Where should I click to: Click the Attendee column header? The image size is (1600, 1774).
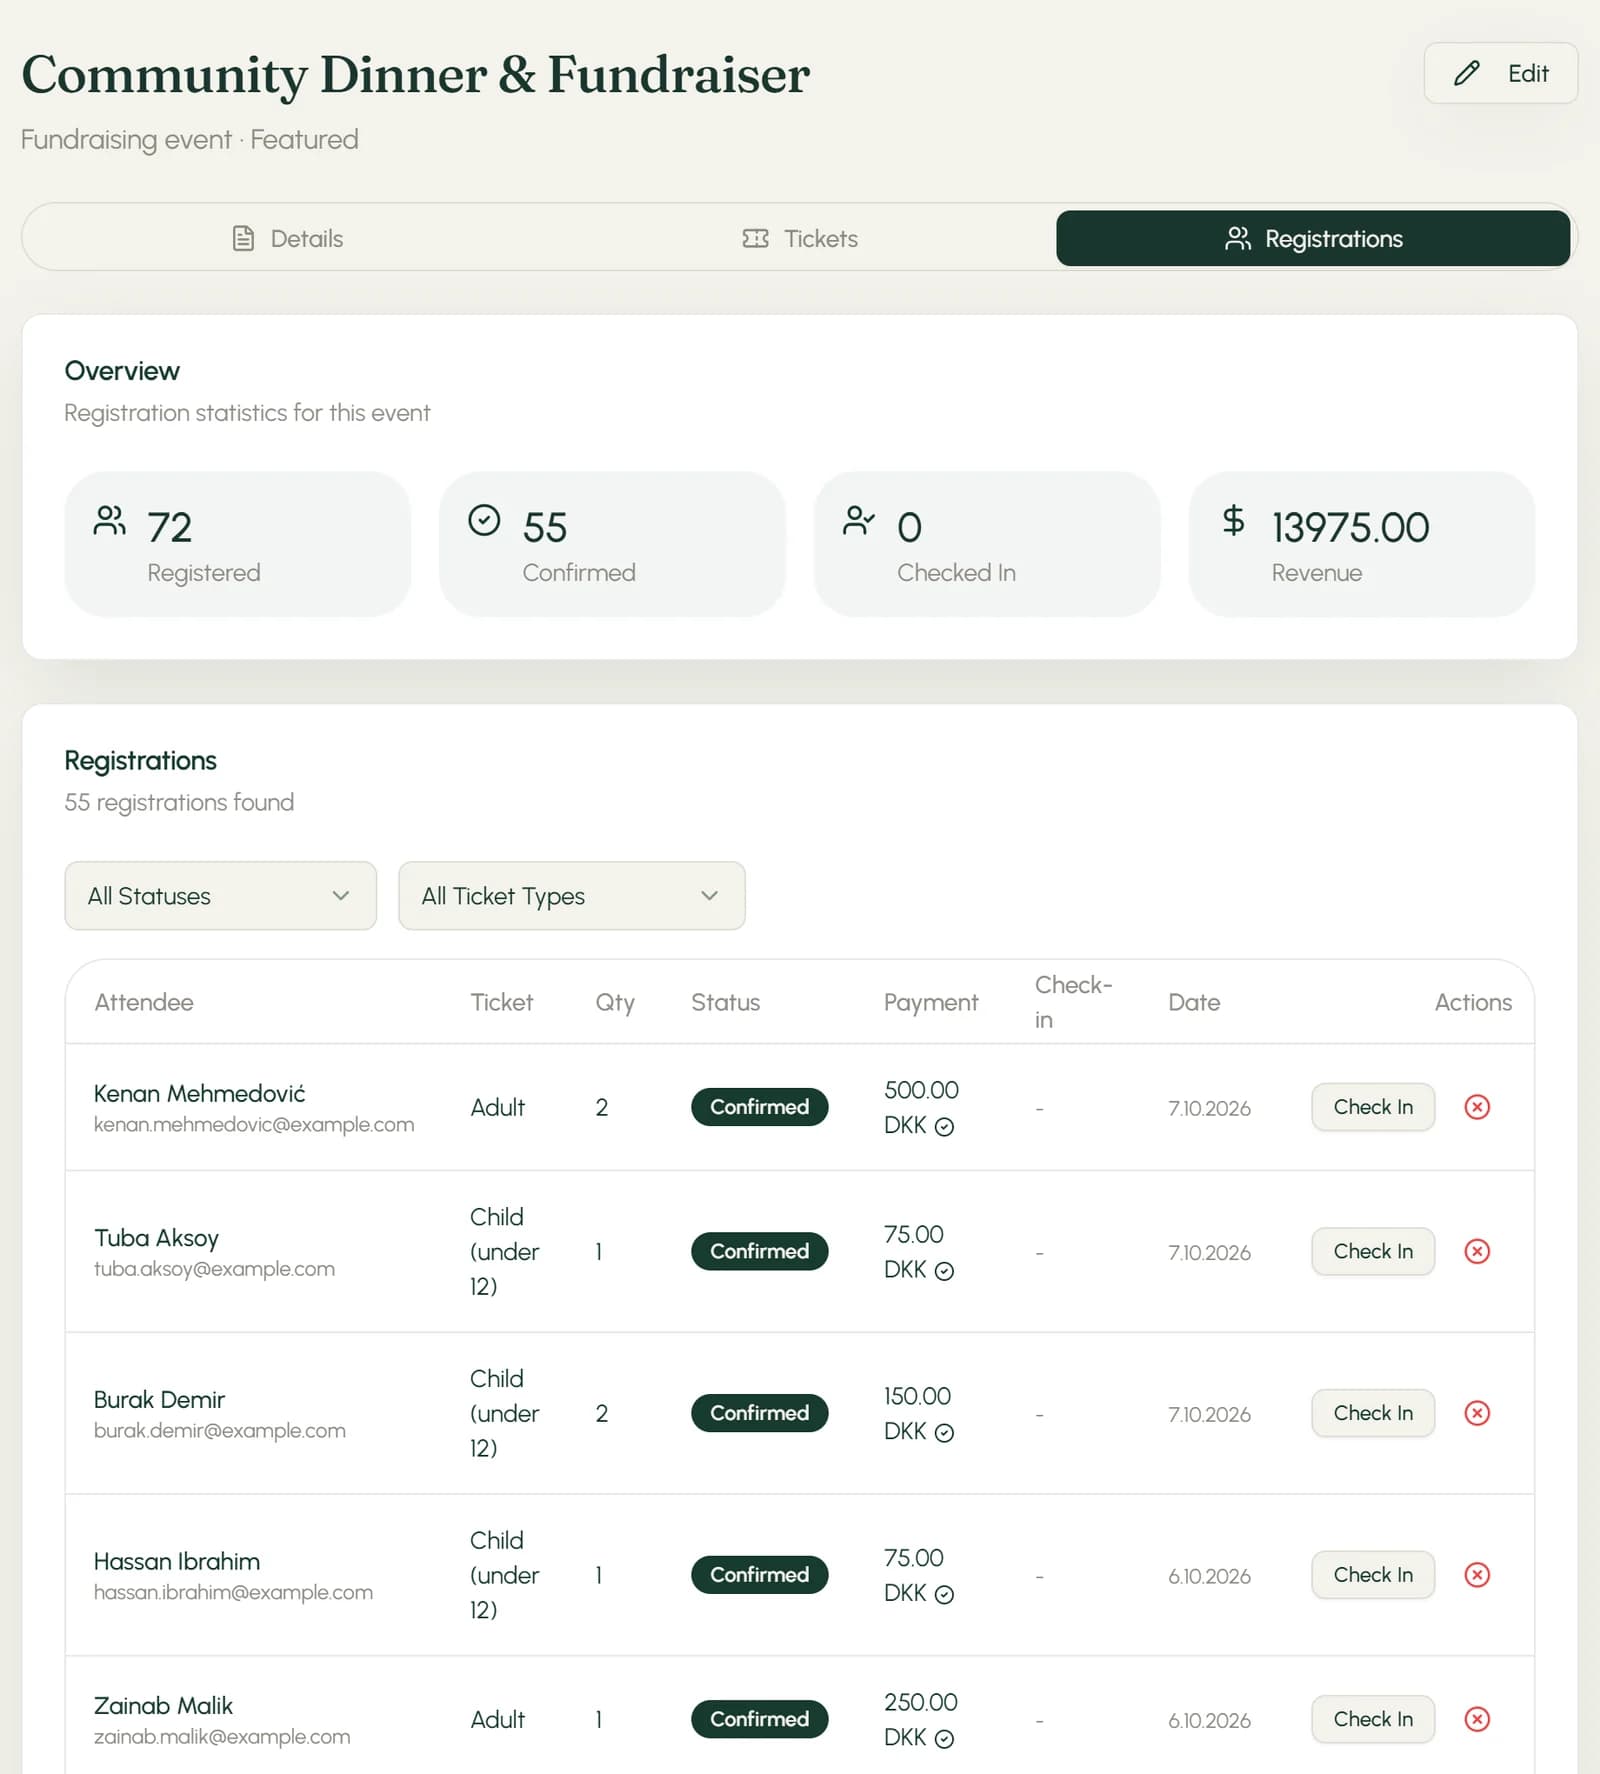point(144,1002)
